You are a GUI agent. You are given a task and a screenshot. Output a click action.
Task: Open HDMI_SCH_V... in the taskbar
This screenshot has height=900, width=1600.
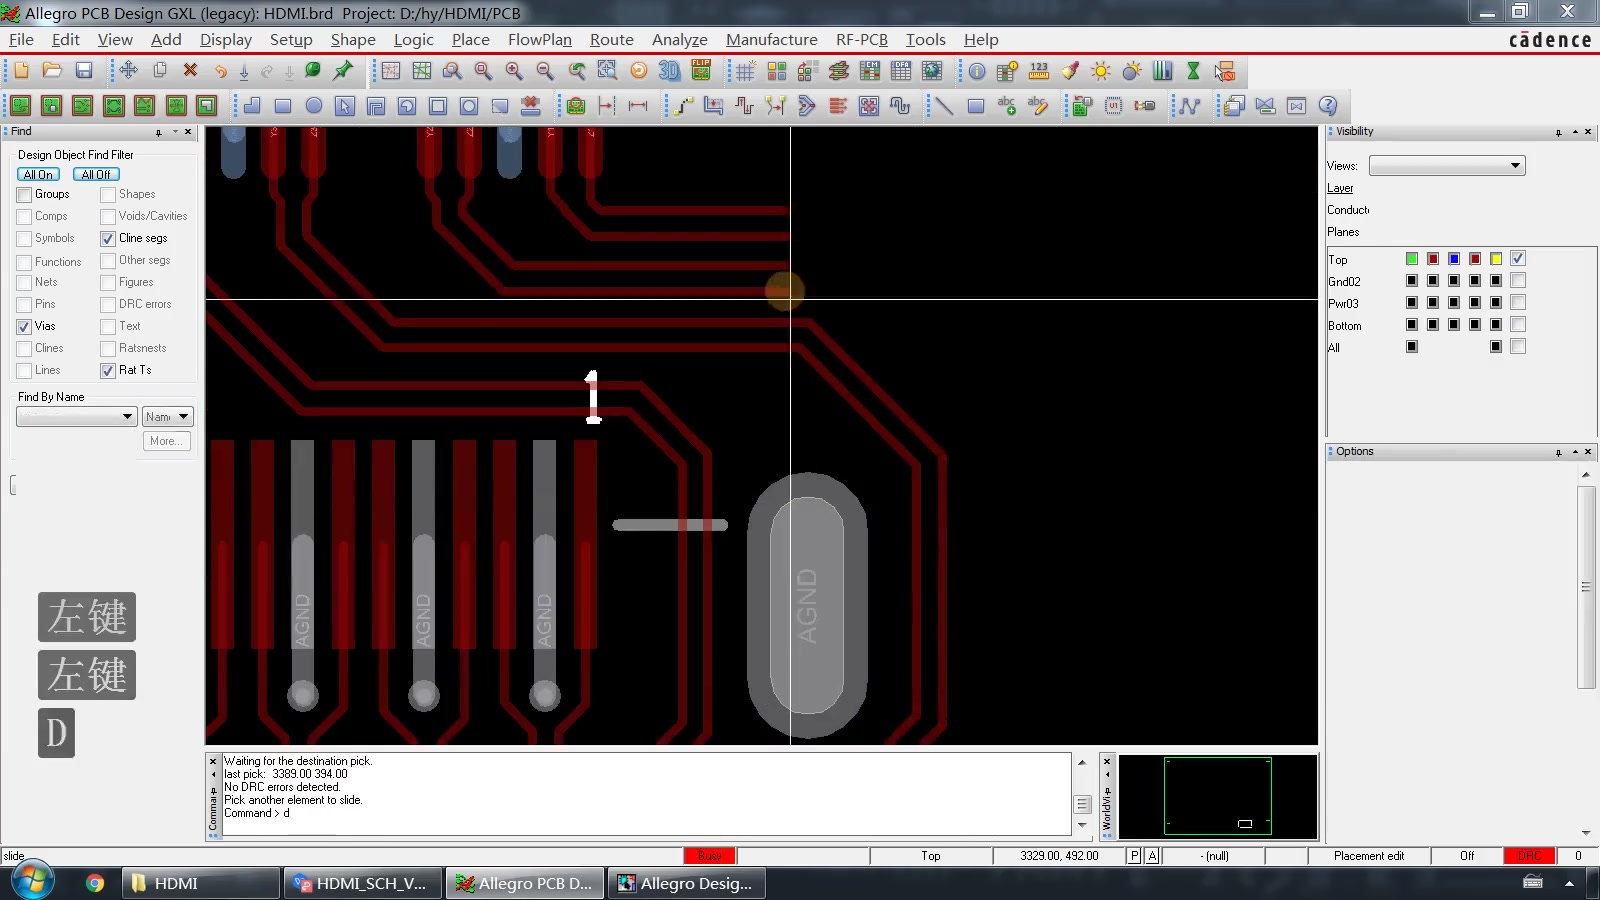[x=362, y=883]
